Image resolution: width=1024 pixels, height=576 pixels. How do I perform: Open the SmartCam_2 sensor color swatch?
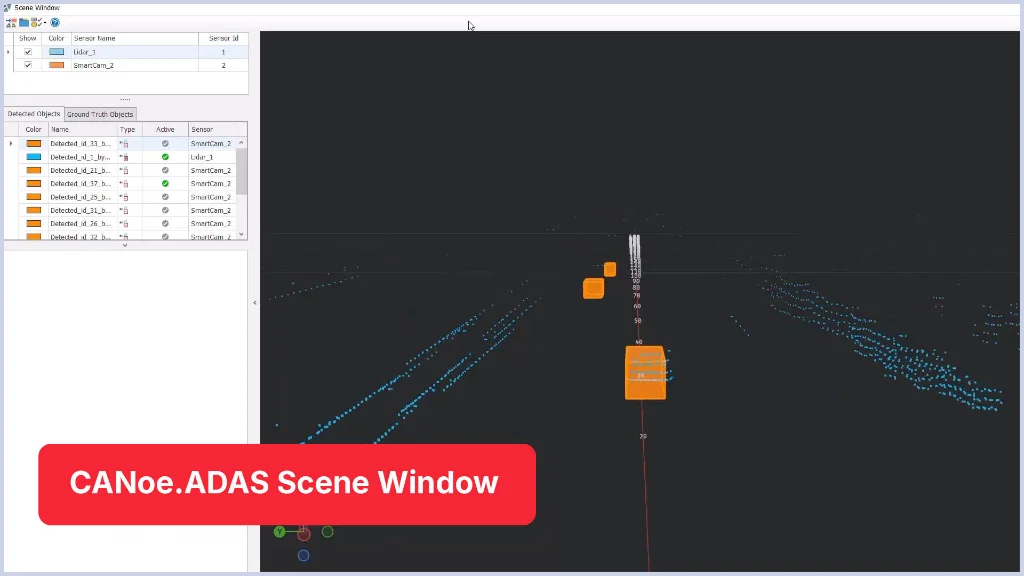click(56, 65)
